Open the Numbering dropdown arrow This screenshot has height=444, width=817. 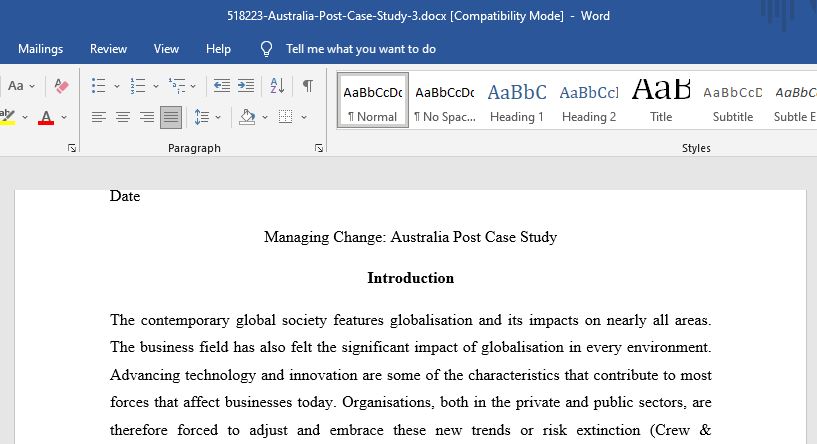[155, 86]
